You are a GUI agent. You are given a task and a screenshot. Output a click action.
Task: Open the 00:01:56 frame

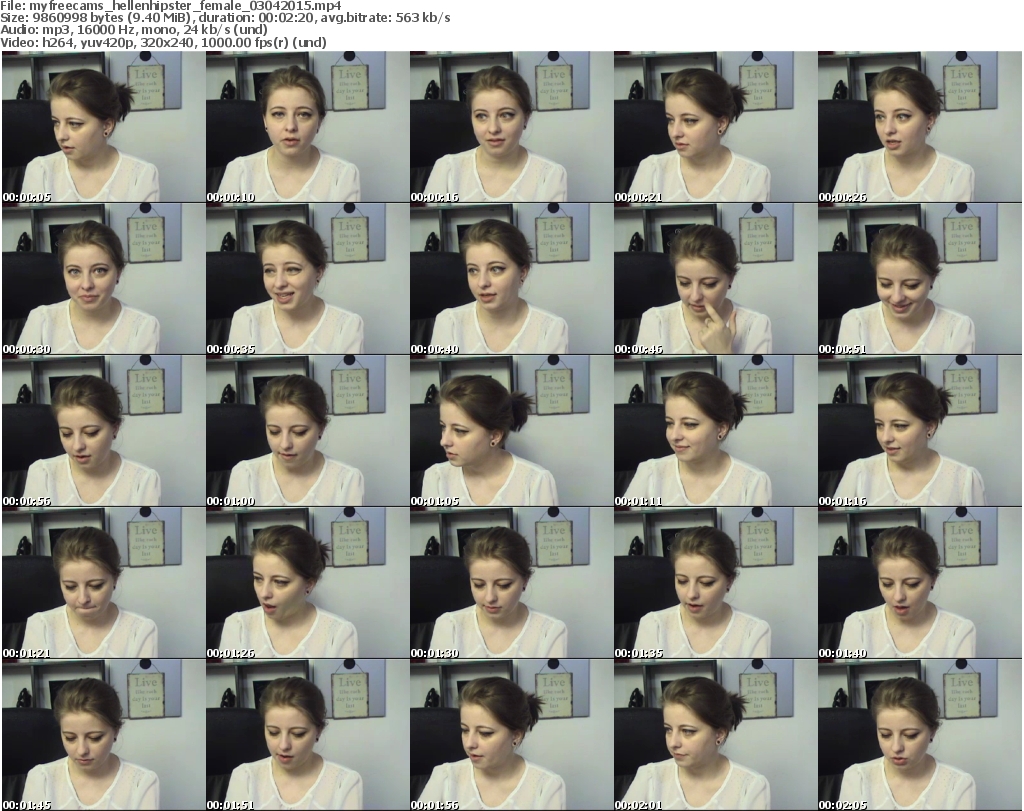pos(511,735)
